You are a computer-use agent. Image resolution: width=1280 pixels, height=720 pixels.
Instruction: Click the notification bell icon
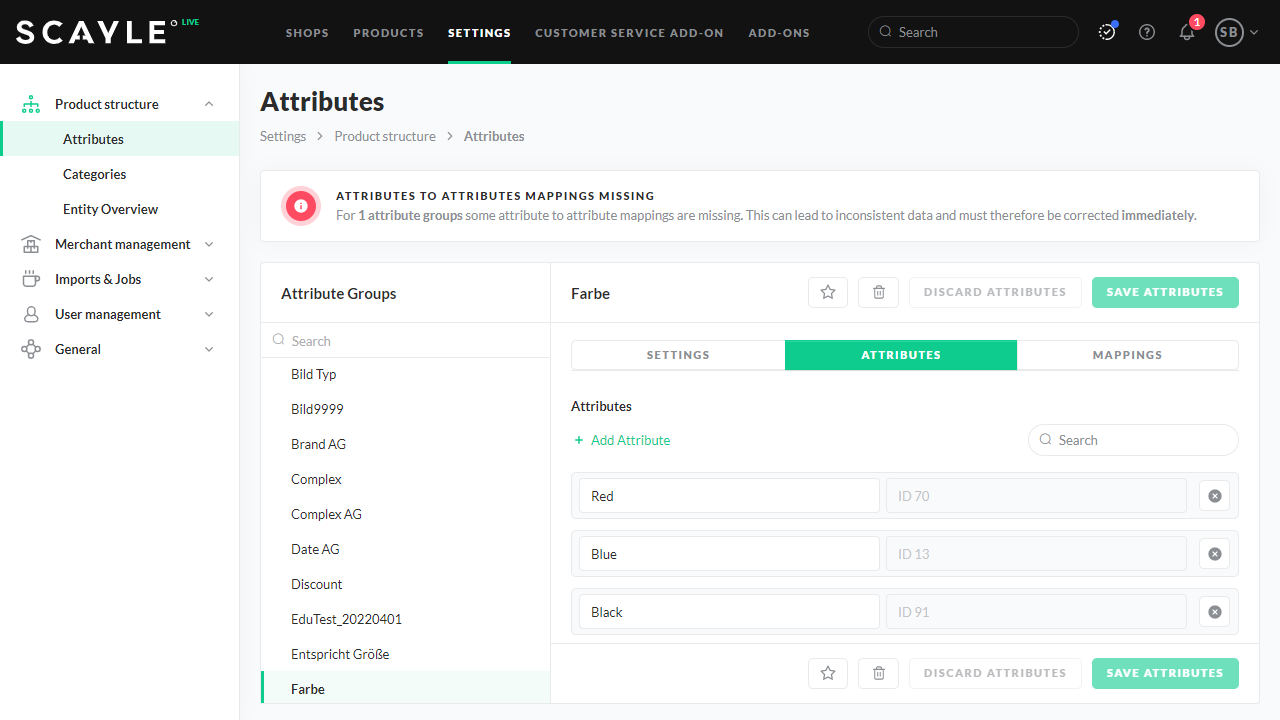point(1187,32)
